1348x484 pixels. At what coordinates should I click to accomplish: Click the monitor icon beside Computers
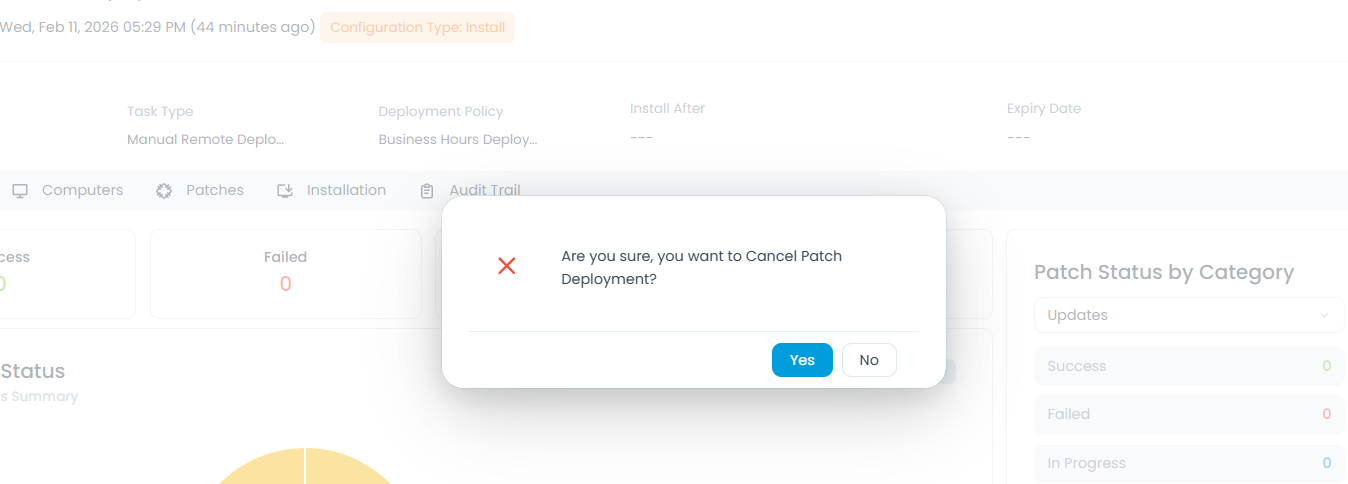click(20, 190)
